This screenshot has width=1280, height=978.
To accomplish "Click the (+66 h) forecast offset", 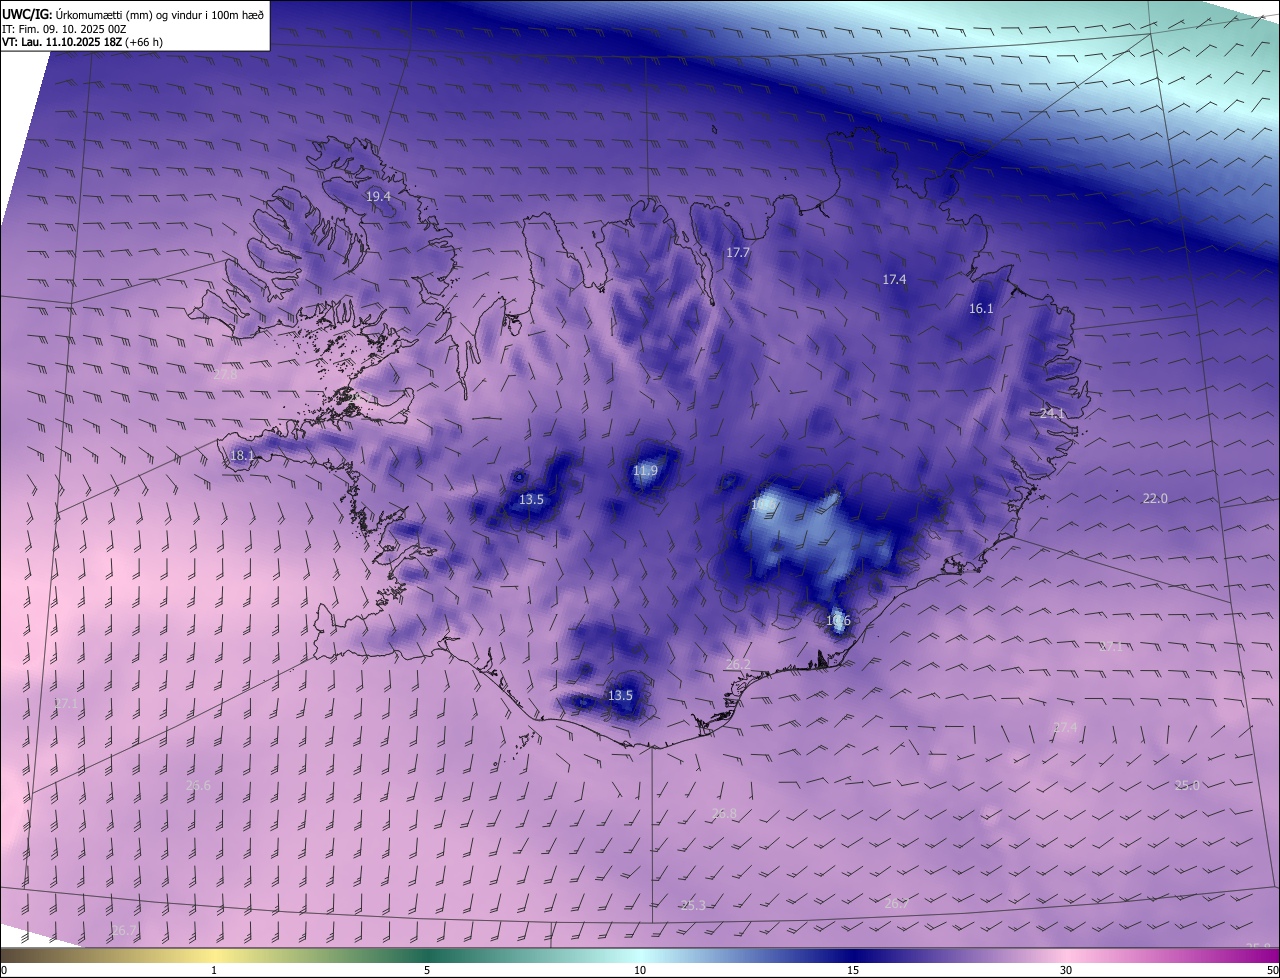I will pyautogui.click(x=145, y=42).
